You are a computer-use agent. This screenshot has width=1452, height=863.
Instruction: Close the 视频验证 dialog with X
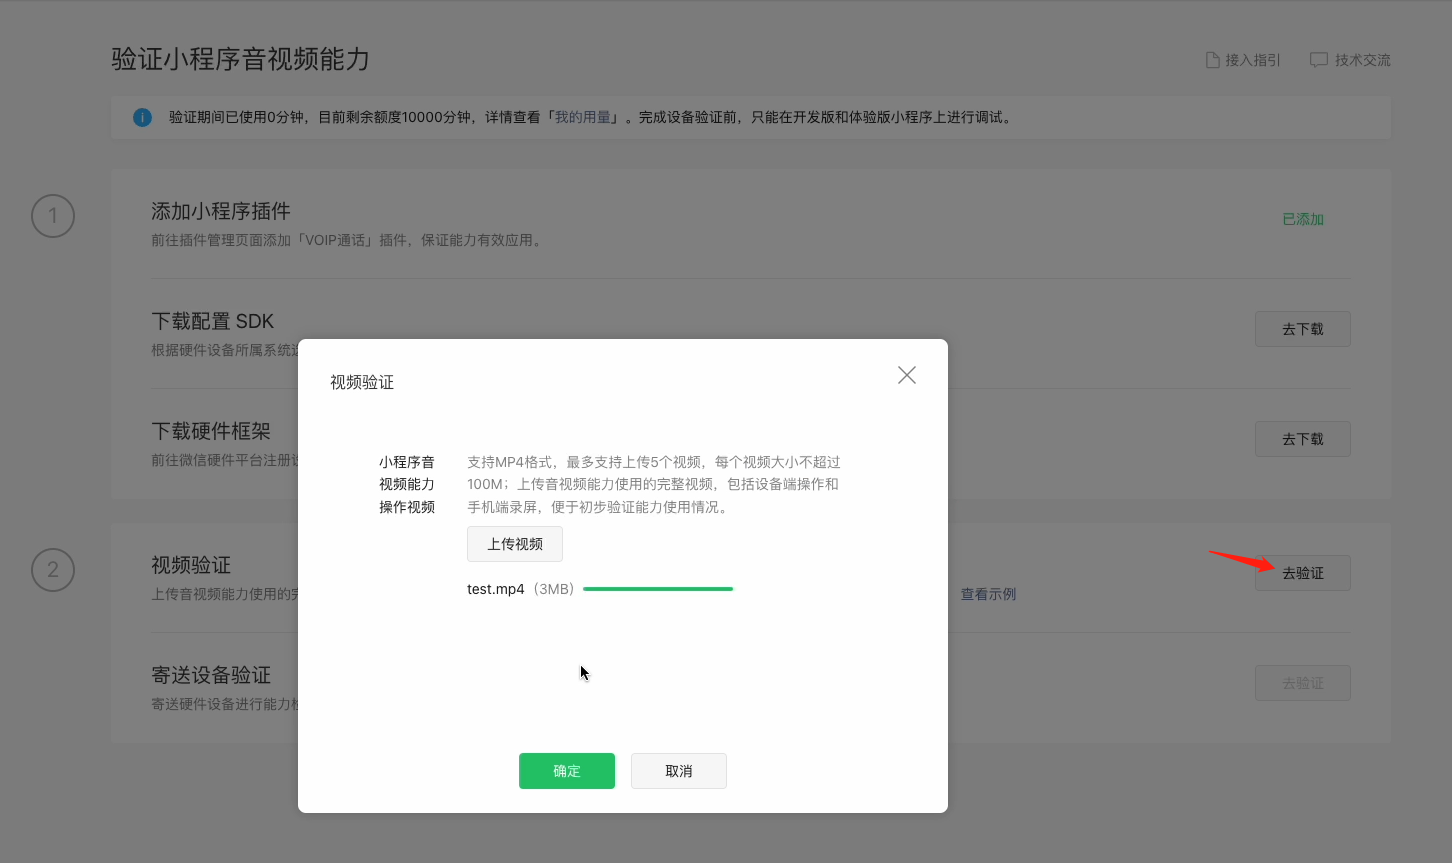(x=907, y=375)
